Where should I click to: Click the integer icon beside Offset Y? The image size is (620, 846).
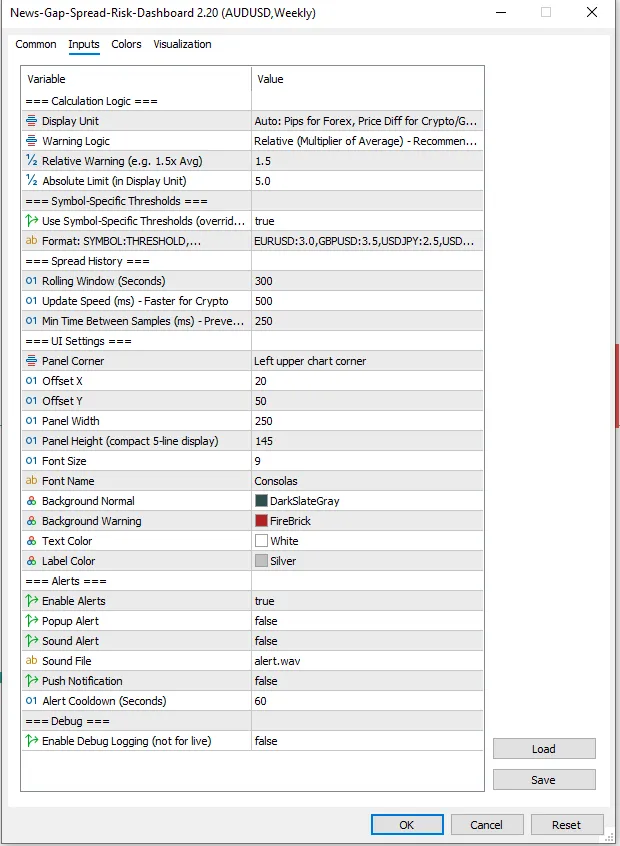click(31, 400)
